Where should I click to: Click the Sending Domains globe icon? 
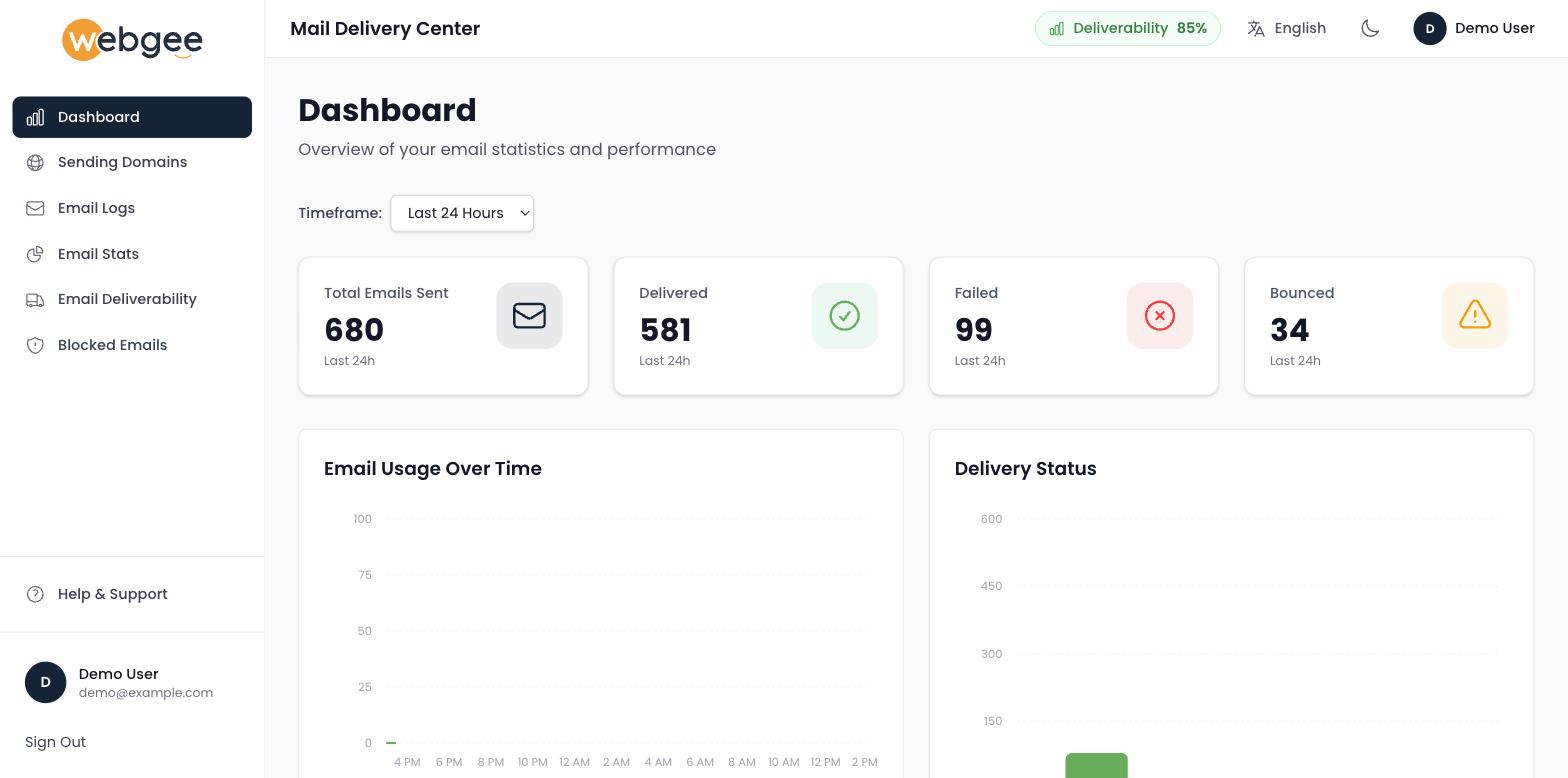pyautogui.click(x=35, y=162)
